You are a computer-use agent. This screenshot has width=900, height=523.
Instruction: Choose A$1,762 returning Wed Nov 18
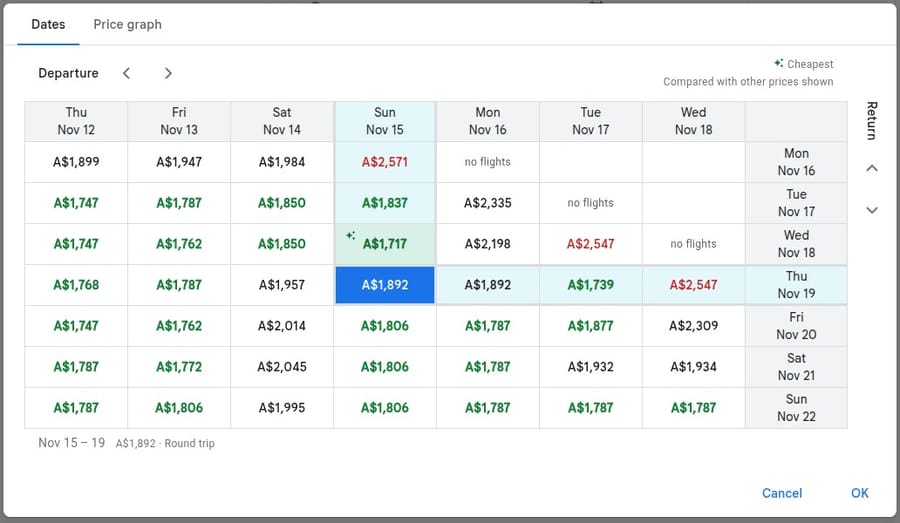pyautogui.click(x=179, y=243)
